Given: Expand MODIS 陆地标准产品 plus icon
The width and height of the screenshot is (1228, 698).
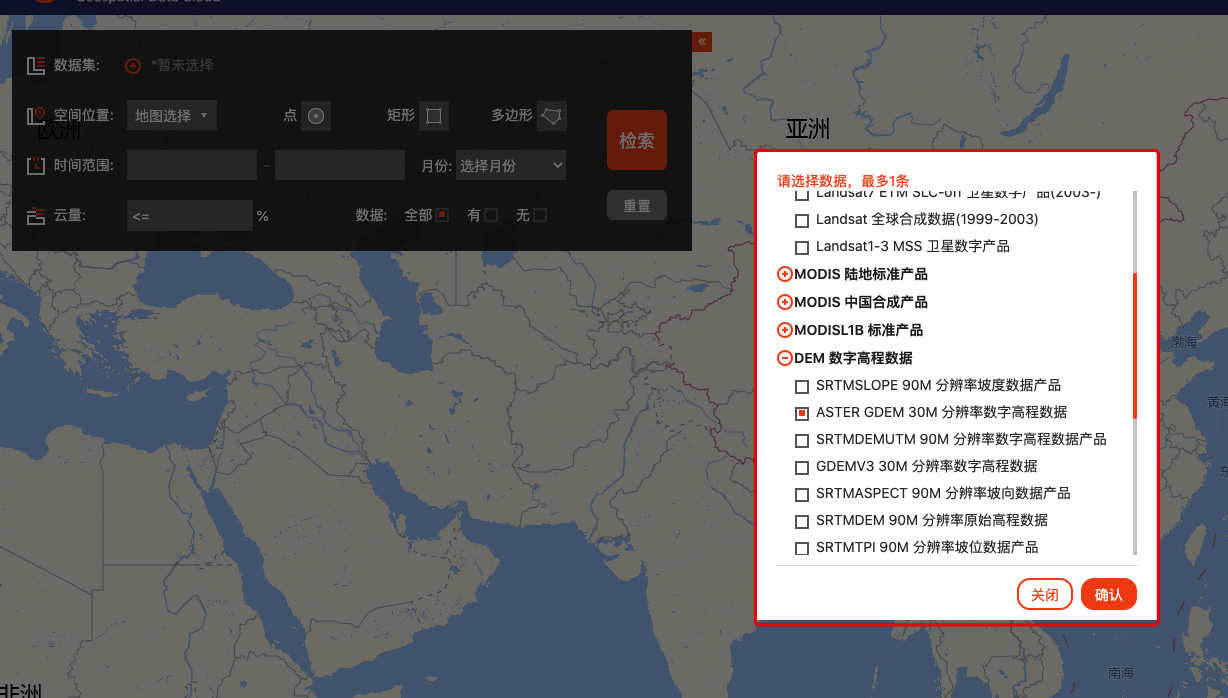Looking at the screenshot, I should [785, 274].
